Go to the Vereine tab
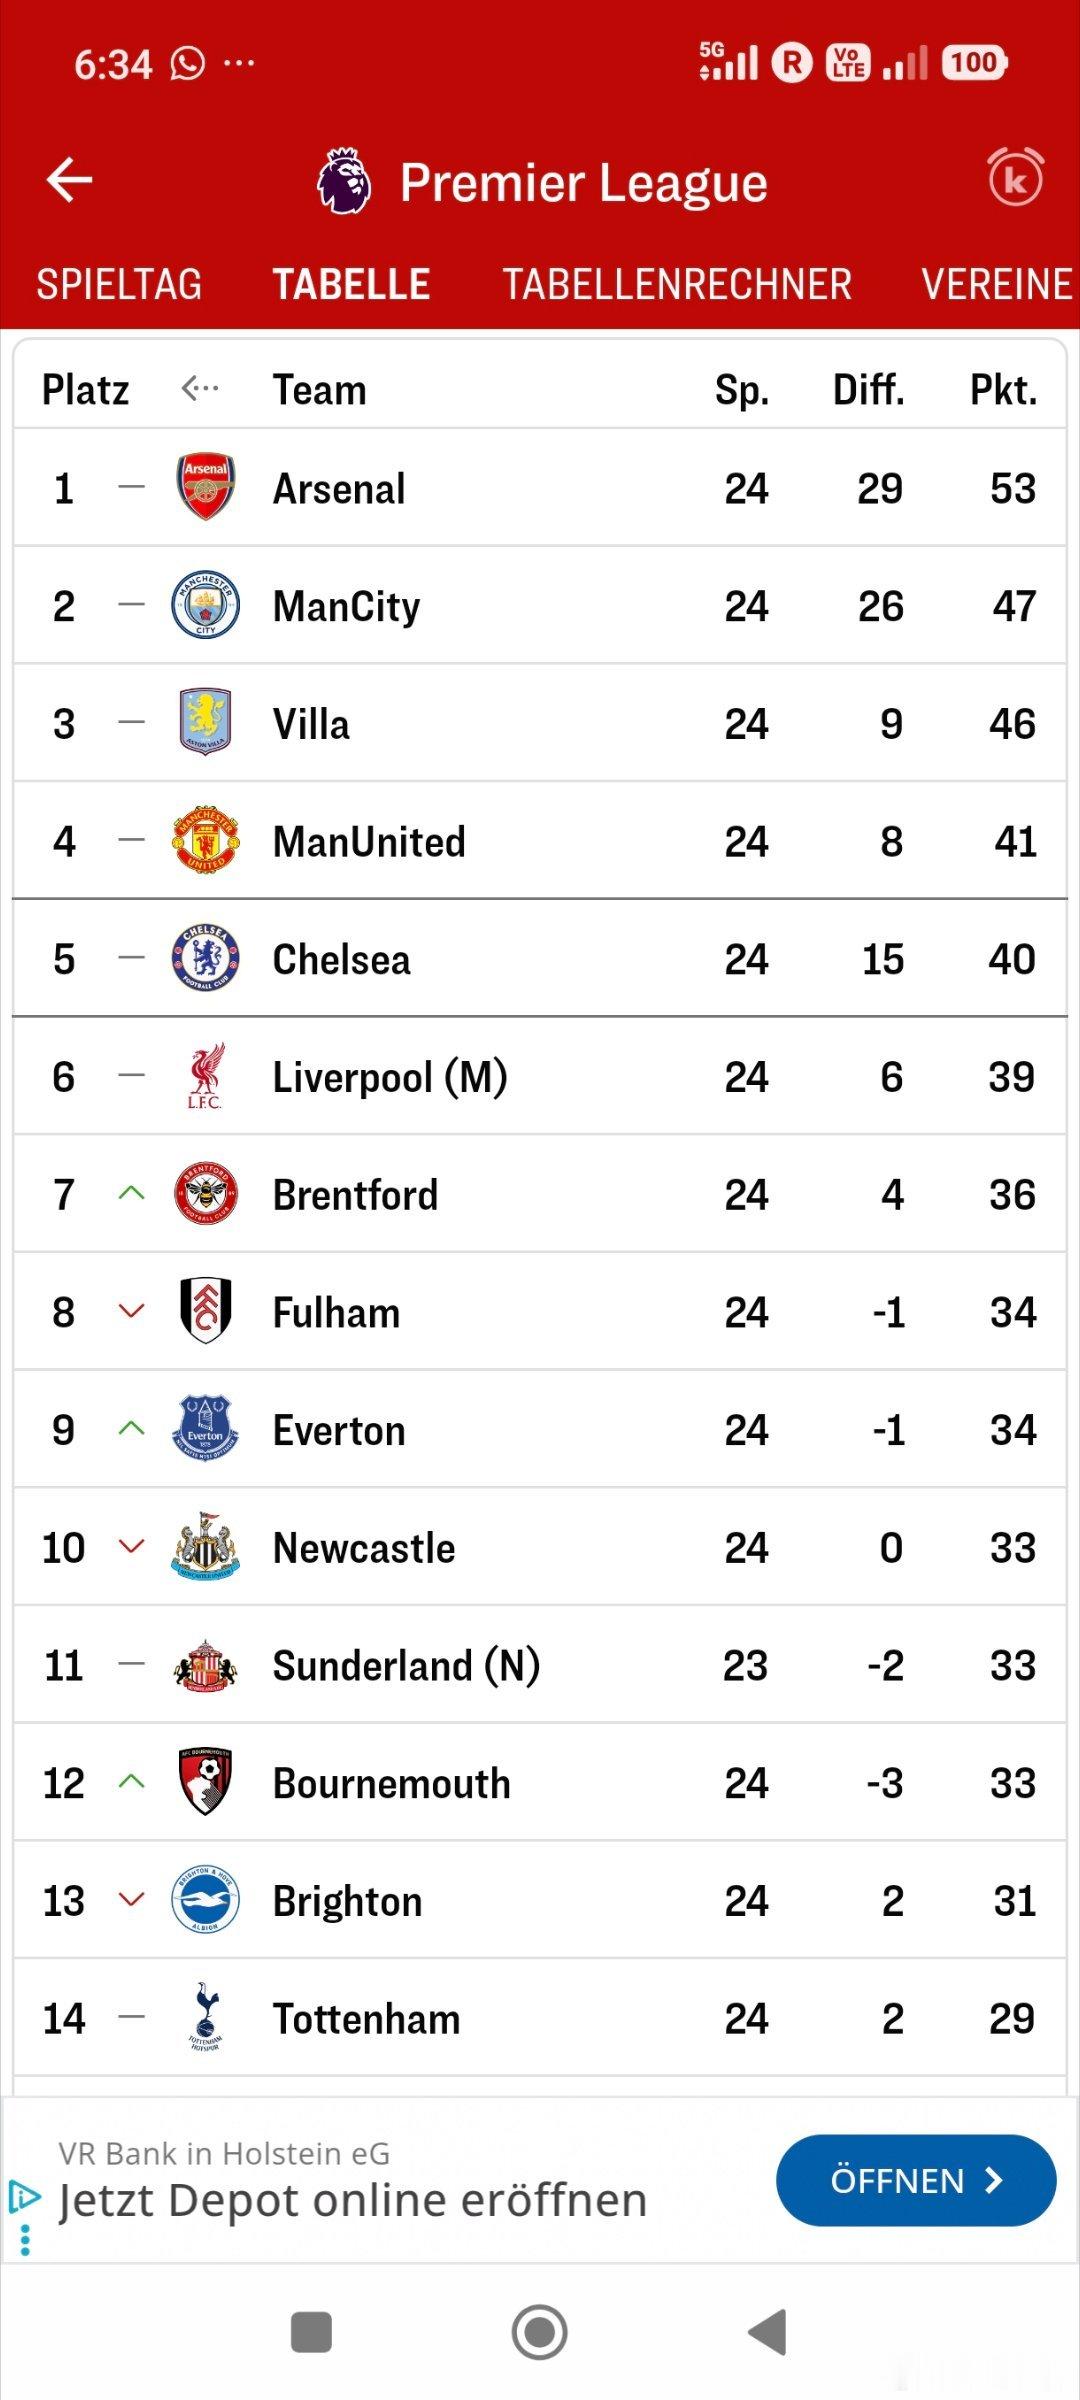This screenshot has width=1080, height=2400. tap(996, 285)
